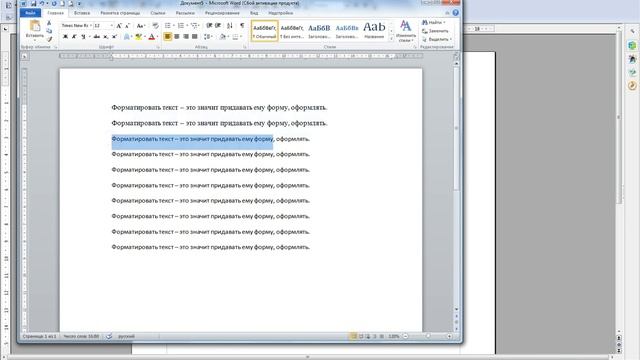This screenshot has height=360, width=640.
Task: Toggle right text alignment
Action: (186, 37)
